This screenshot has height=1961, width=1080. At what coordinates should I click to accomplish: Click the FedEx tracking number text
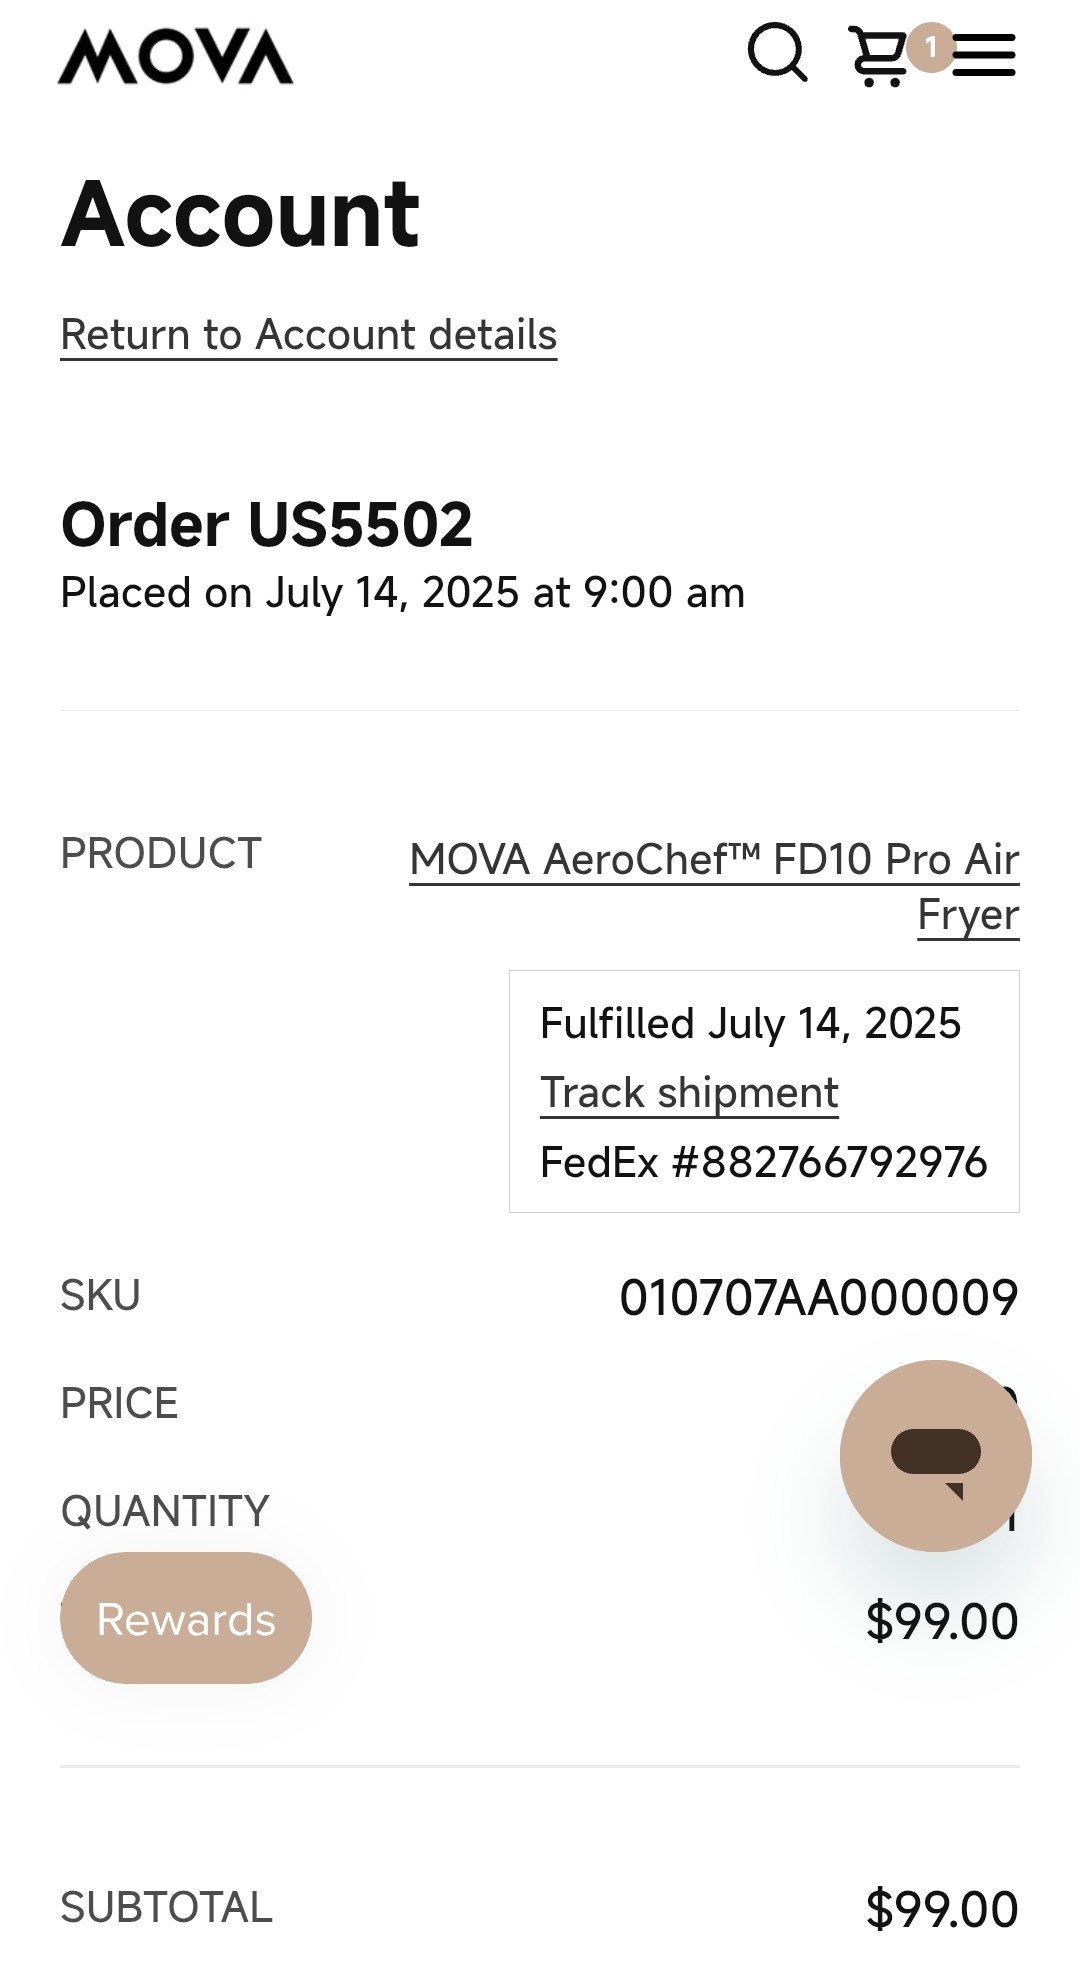(x=763, y=1162)
